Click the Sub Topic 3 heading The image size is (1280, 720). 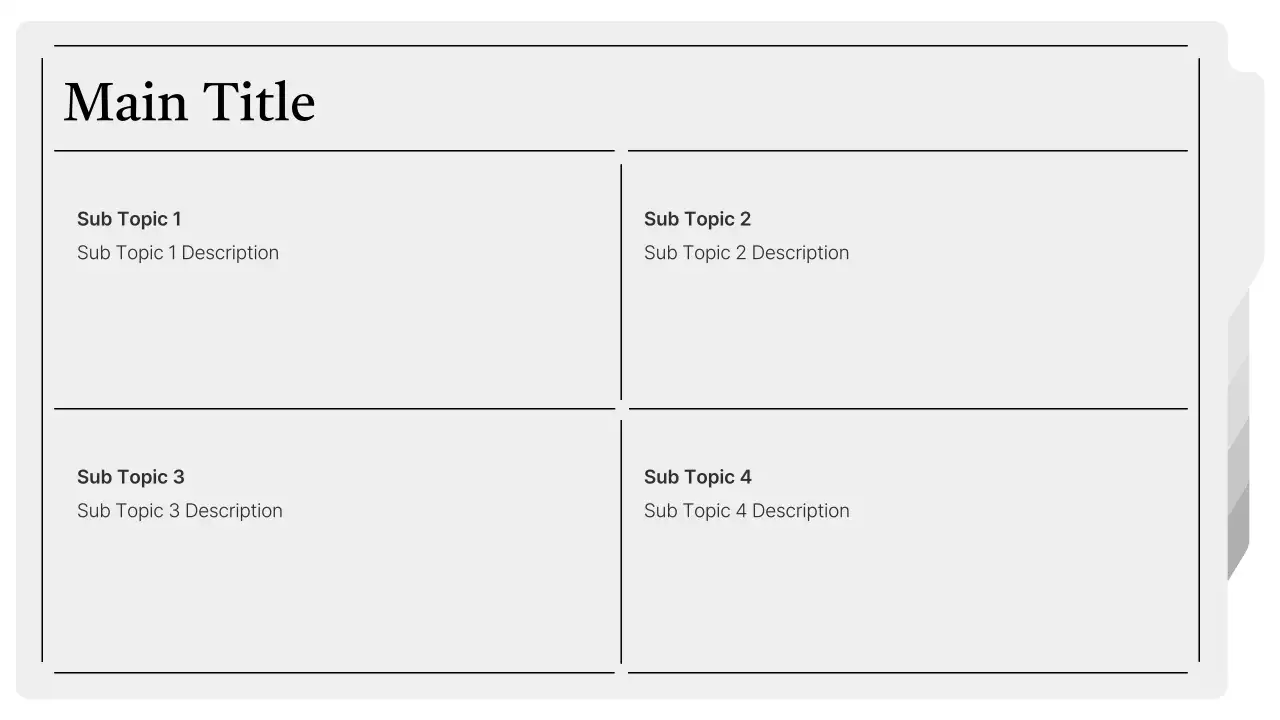pos(131,477)
